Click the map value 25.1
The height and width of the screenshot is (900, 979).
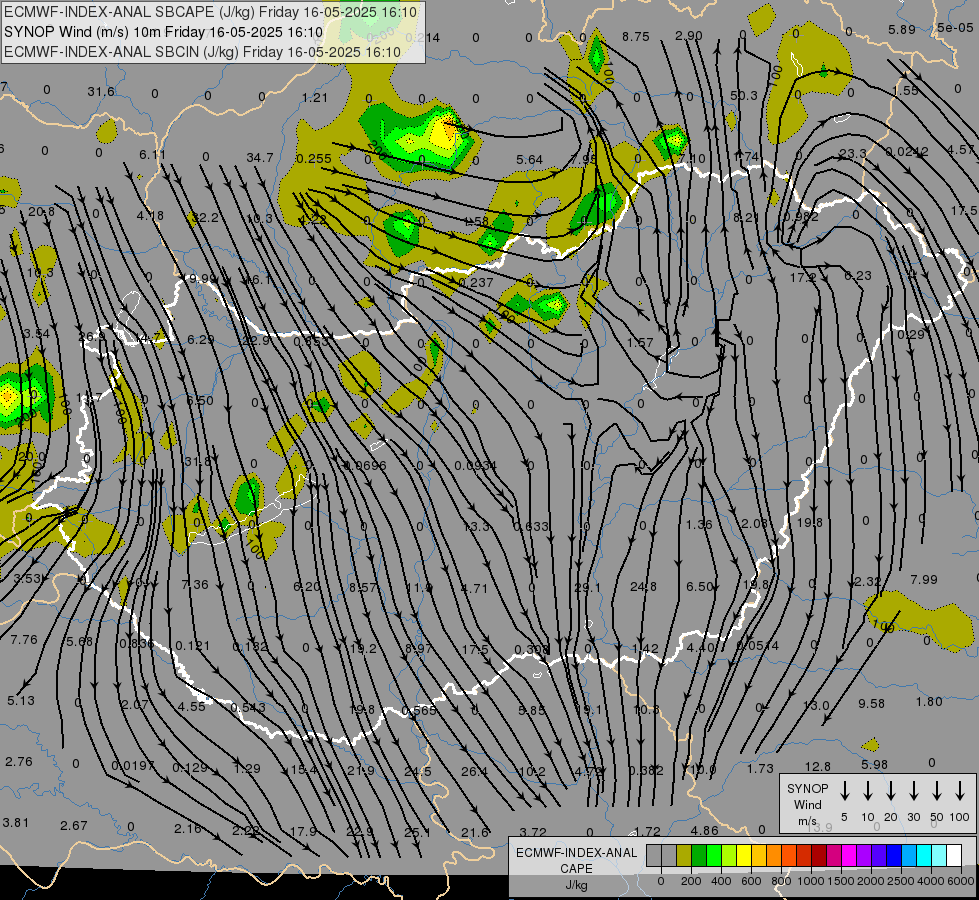pyautogui.click(x=418, y=833)
